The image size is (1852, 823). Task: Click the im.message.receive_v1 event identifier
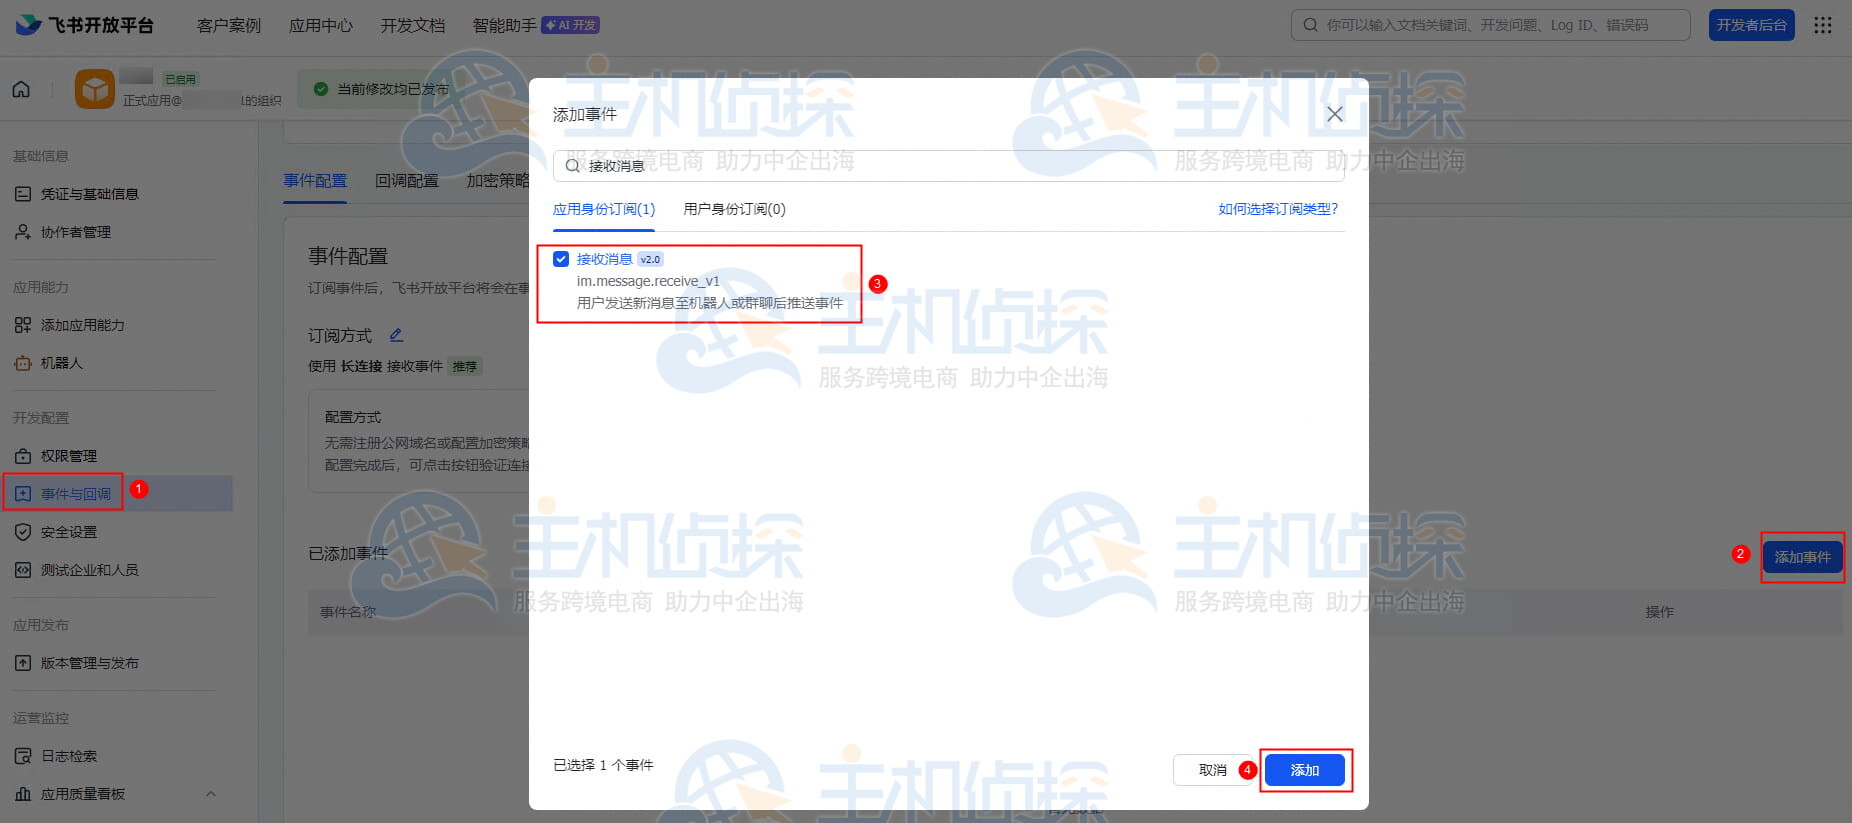pos(648,281)
